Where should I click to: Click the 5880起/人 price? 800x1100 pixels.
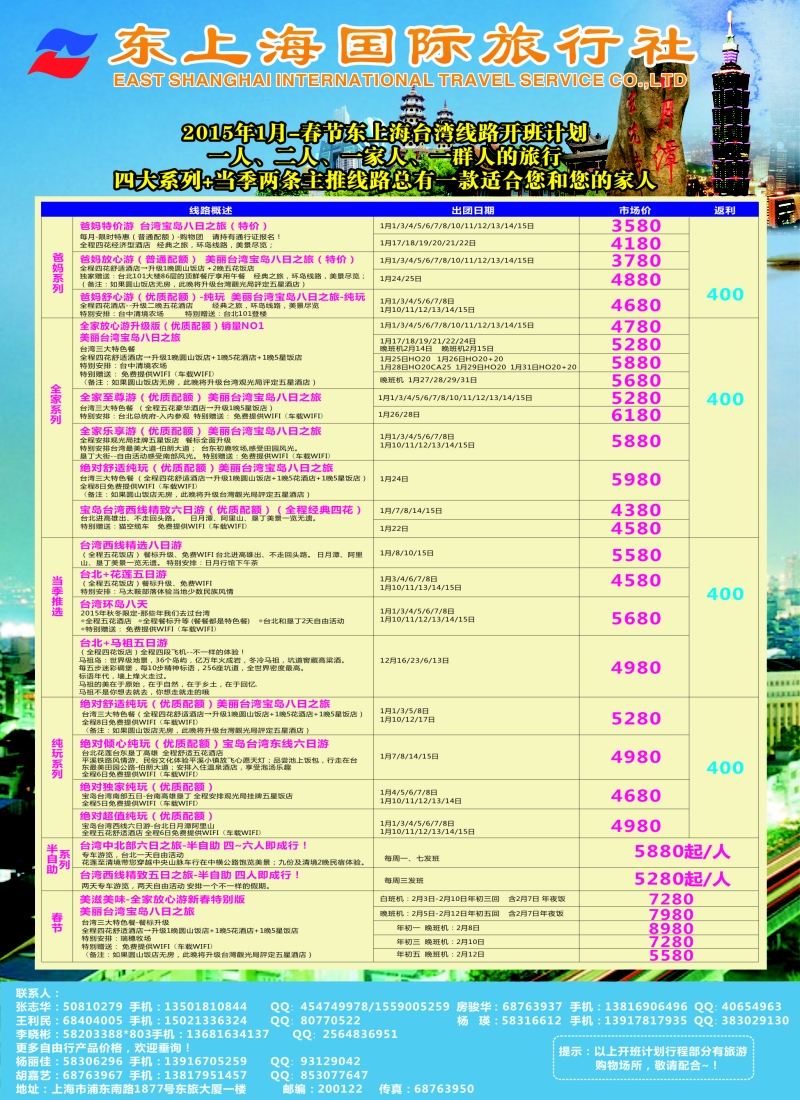click(x=682, y=851)
